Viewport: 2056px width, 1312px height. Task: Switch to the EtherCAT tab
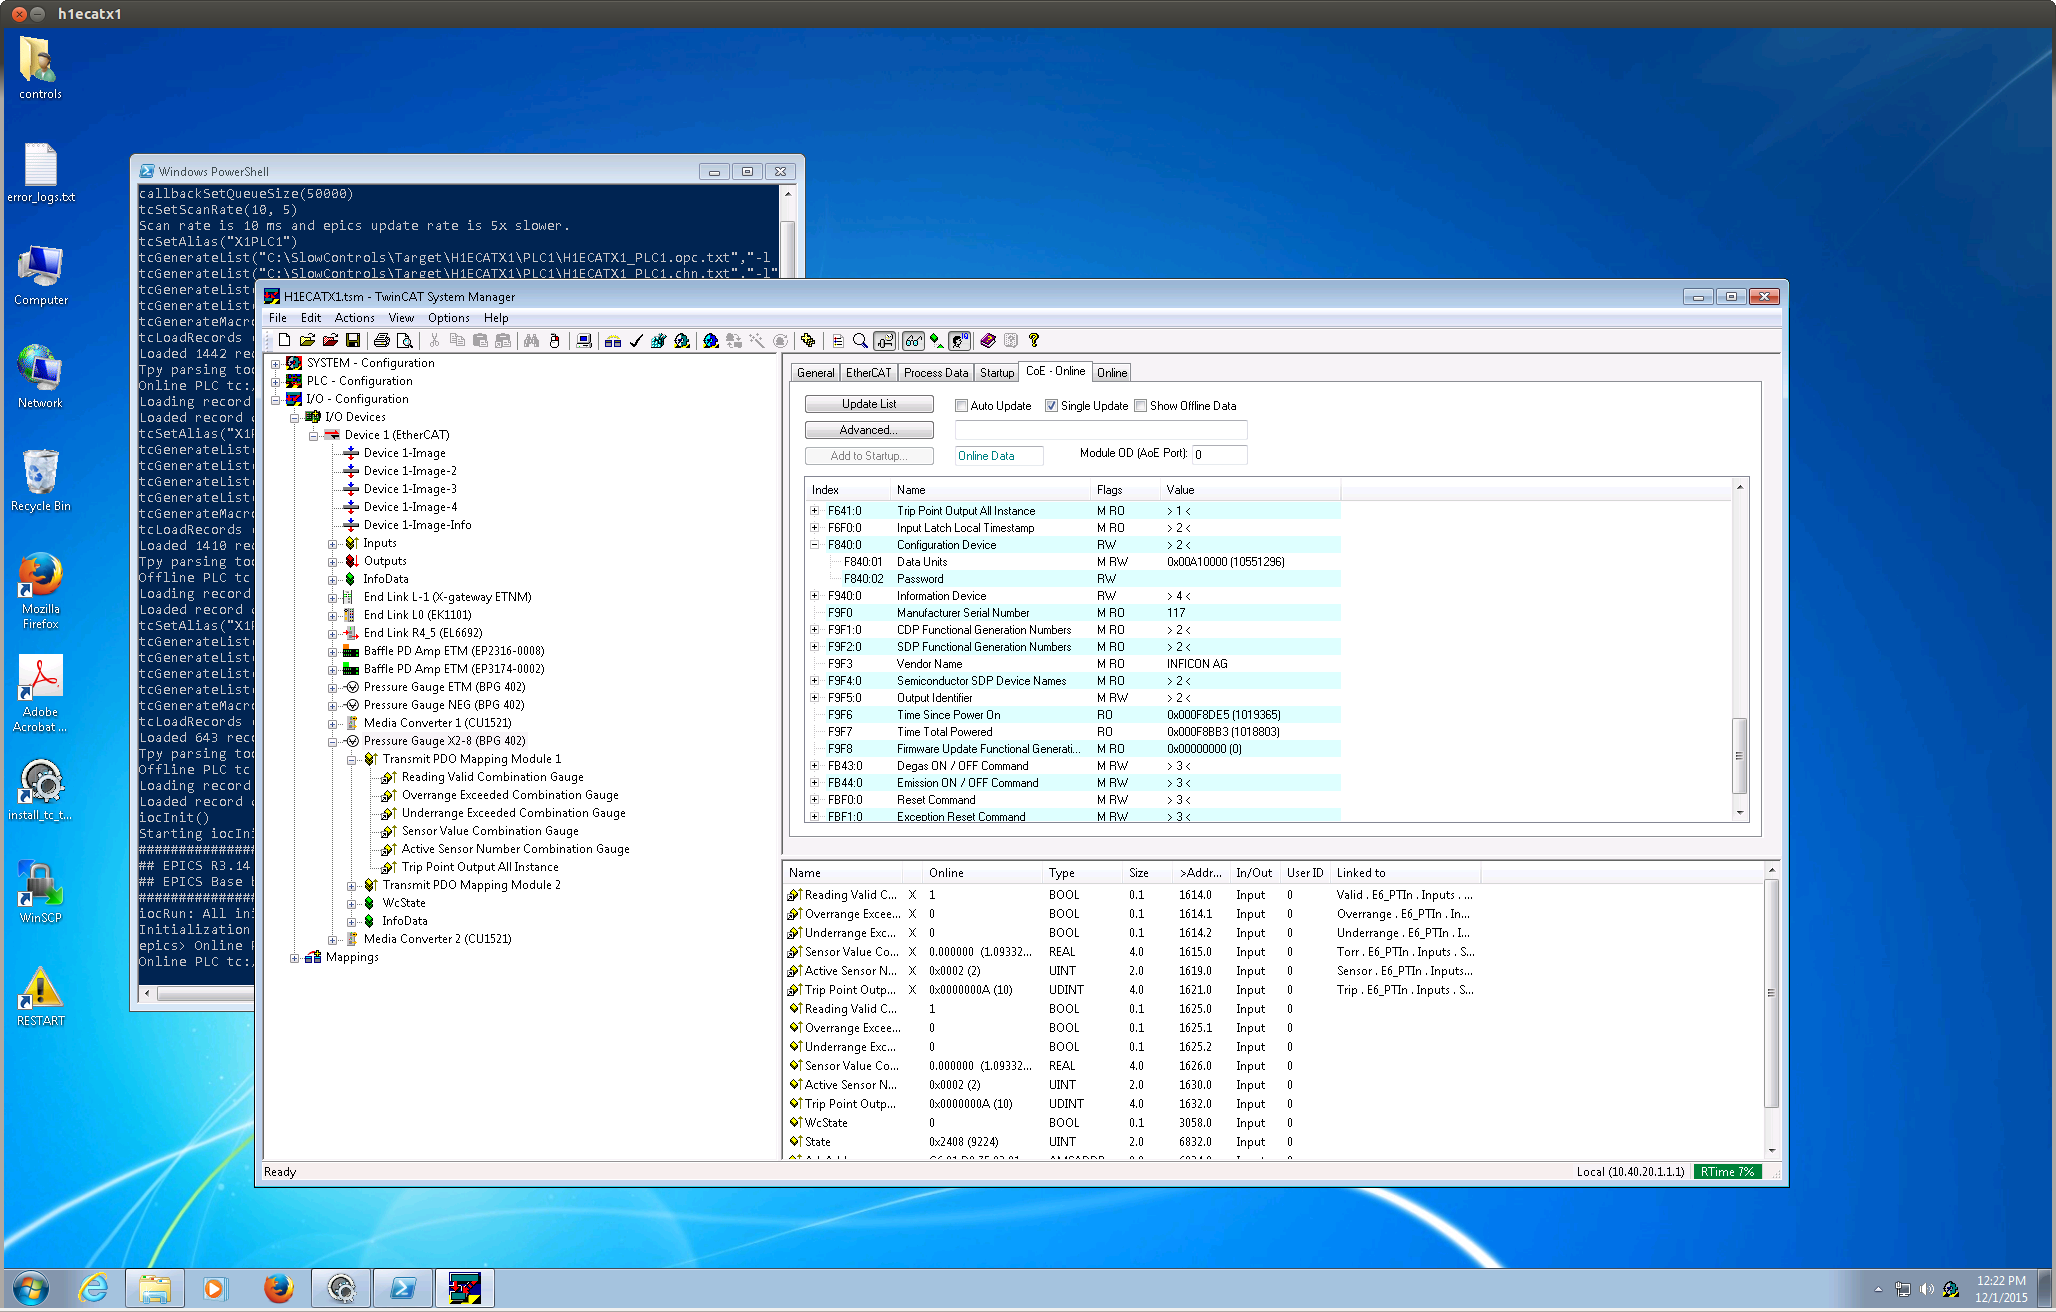coord(868,373)
